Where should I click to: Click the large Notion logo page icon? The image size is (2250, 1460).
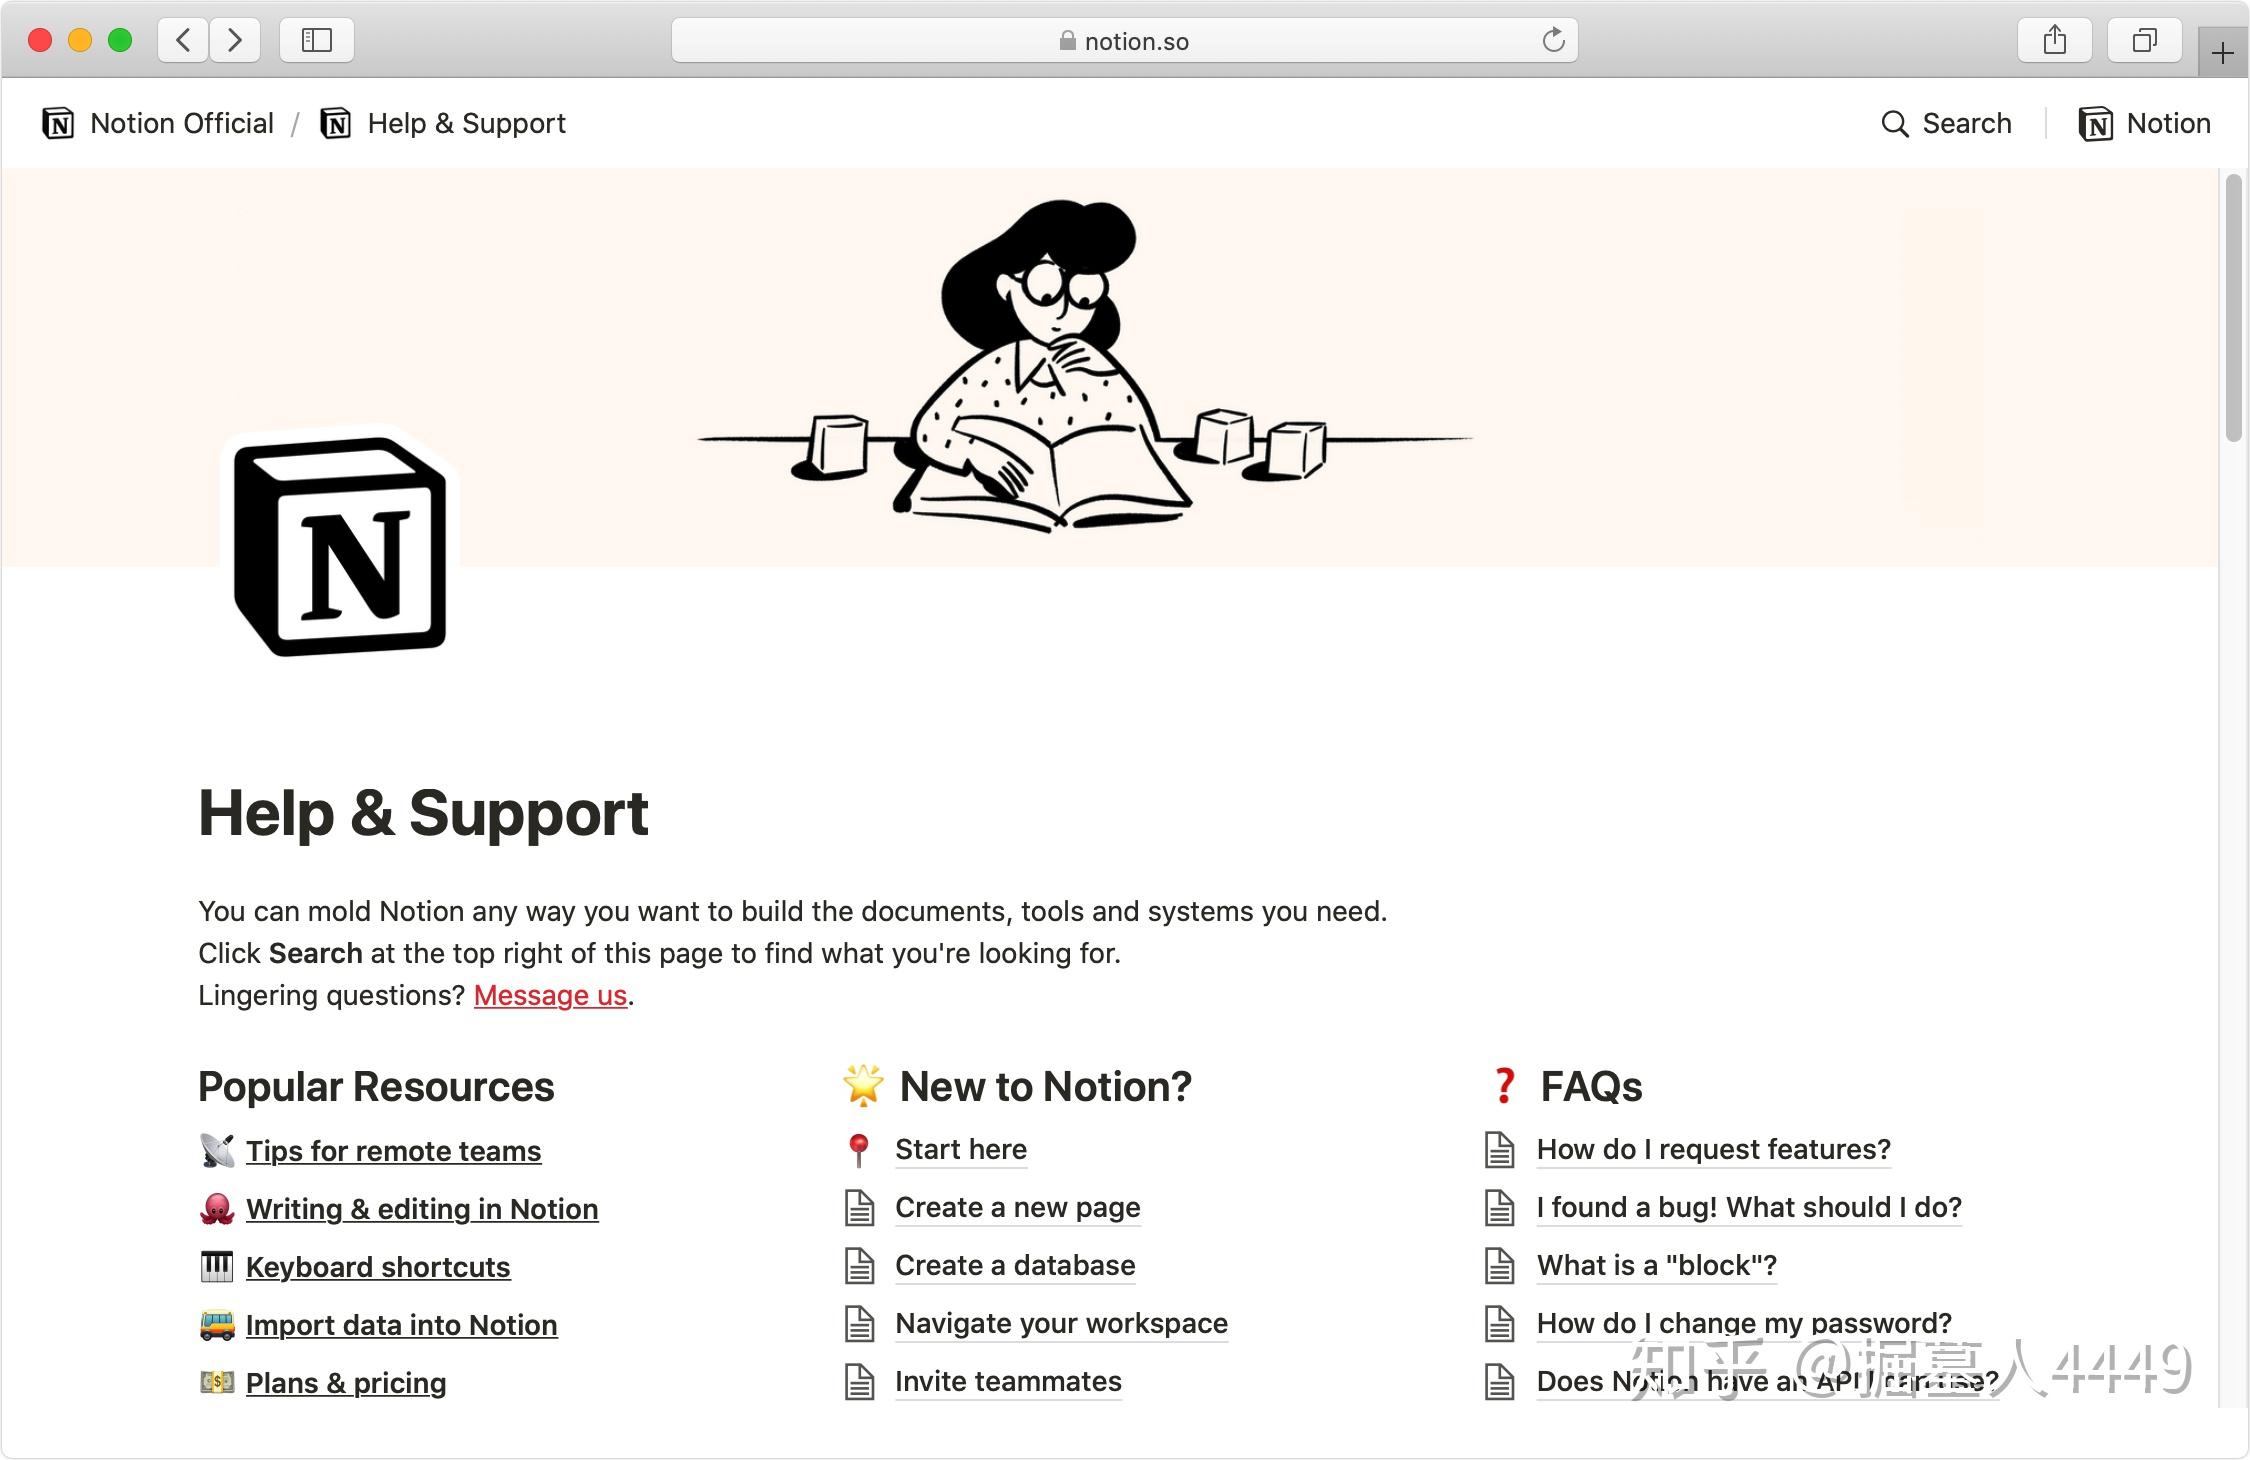[340, 546]
